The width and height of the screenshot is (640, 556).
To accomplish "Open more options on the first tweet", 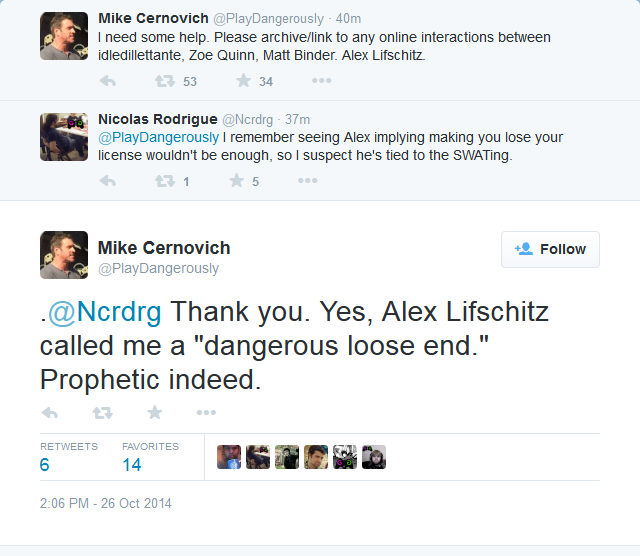I will click(322, 80).
